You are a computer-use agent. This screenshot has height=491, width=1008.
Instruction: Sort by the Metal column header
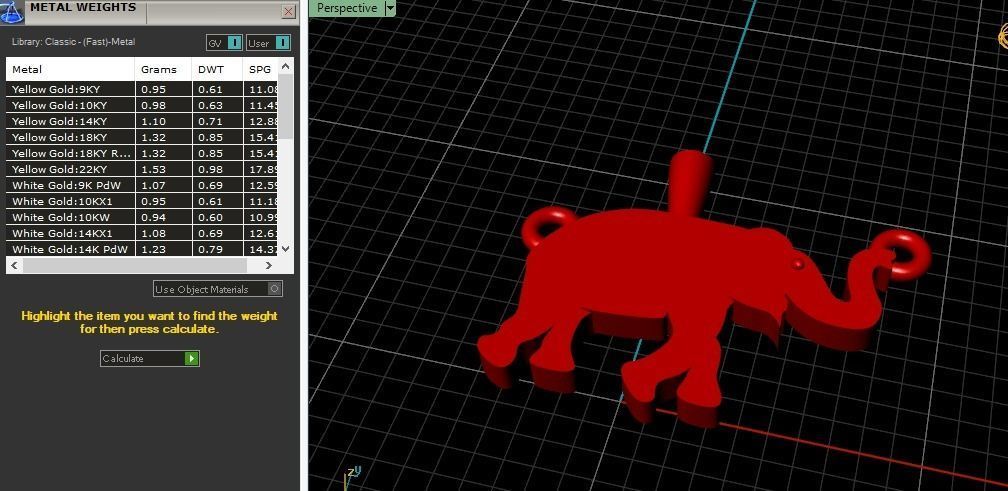pyautogui.click(x=71, y=69)
